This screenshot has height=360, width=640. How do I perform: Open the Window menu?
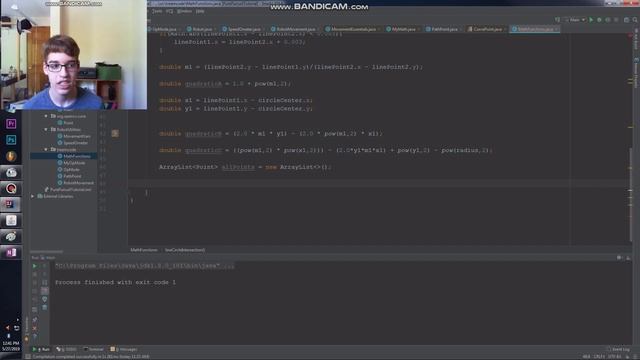pyautogui.click(x=184, y=11)
